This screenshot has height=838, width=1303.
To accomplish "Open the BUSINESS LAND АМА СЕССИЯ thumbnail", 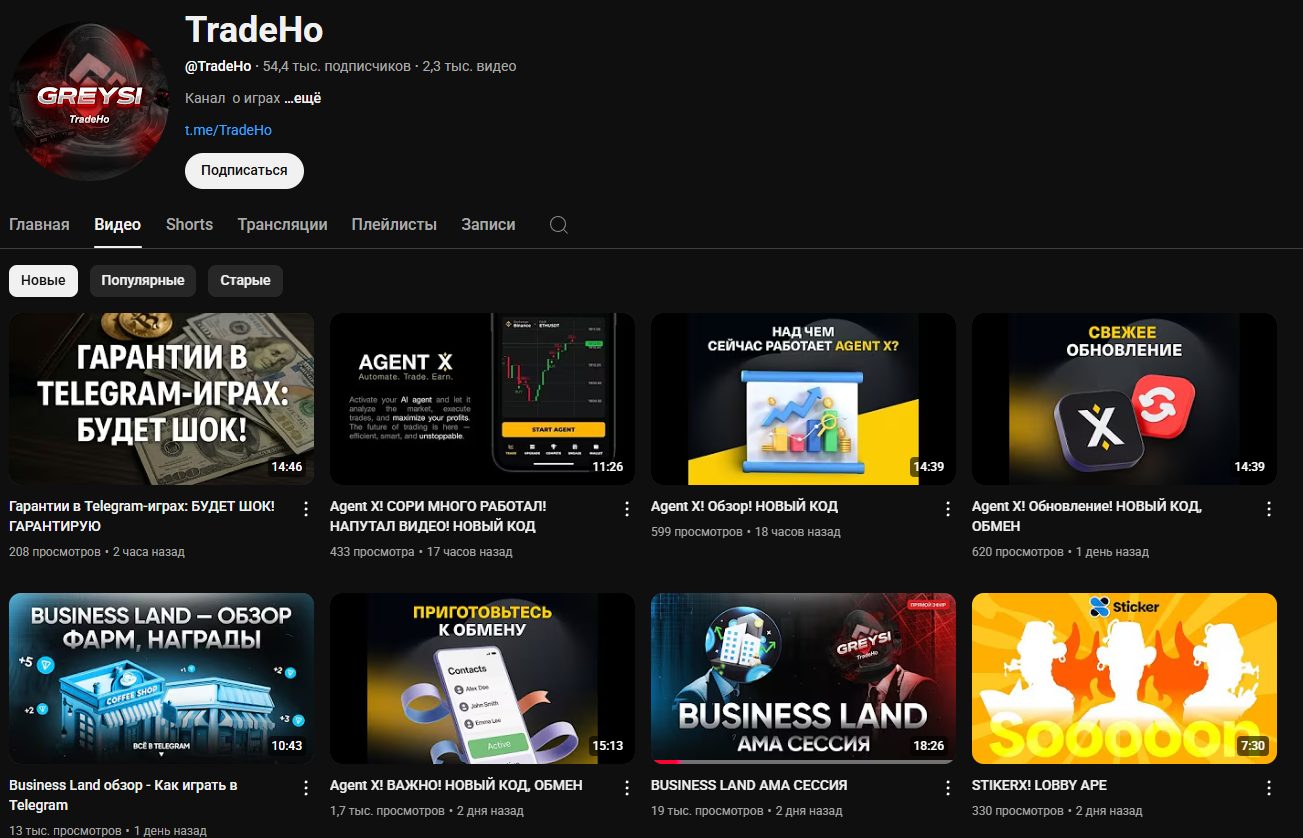I will (x=803, y=678).
